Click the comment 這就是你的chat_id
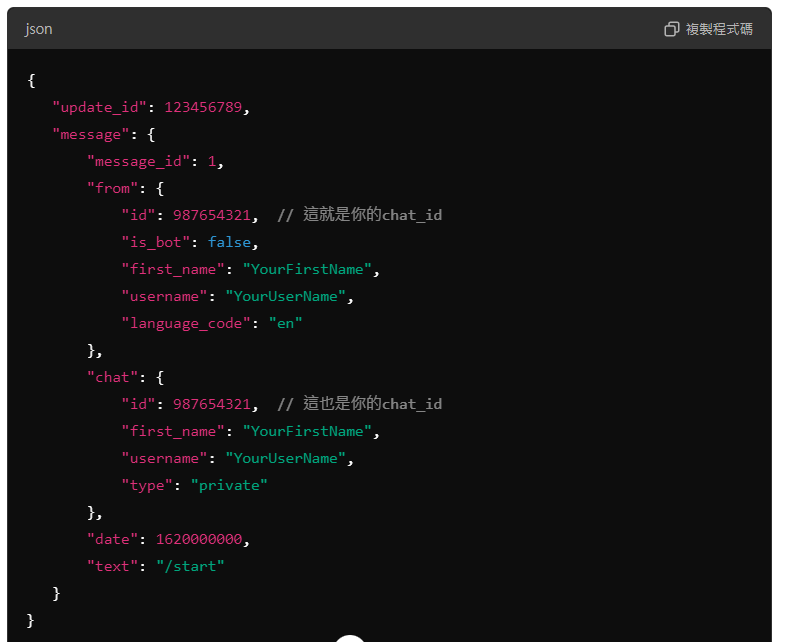This screenshot has width=785, height=642. click(x=359, y=215)
